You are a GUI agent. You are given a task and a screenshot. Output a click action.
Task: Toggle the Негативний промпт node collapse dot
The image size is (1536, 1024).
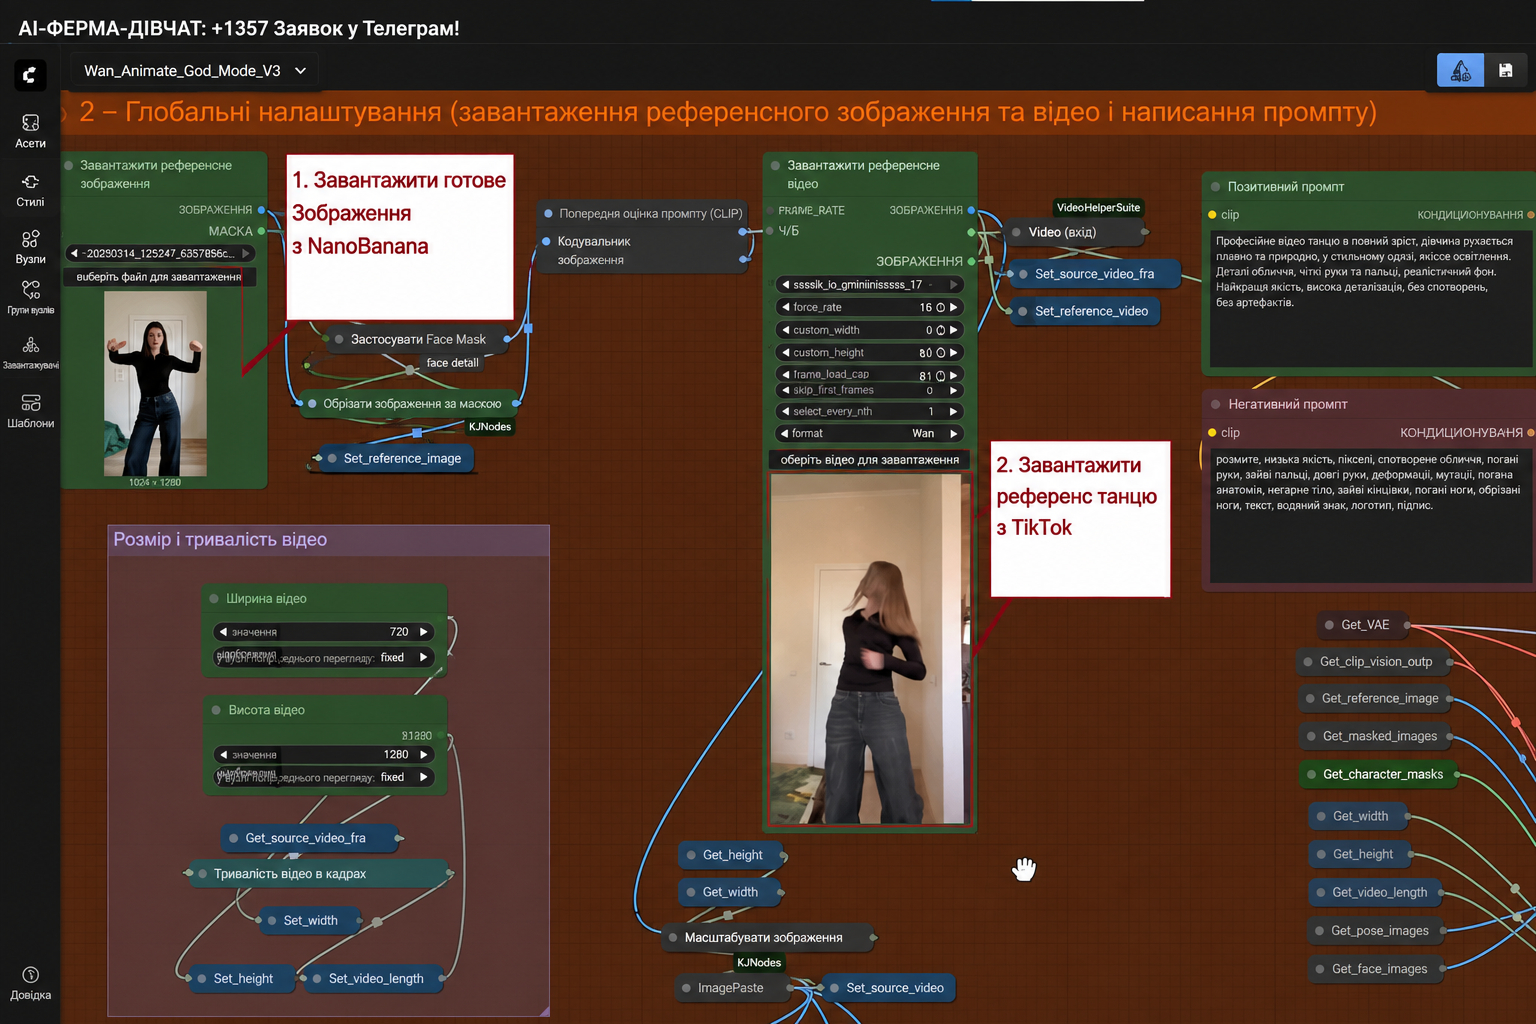[1216, 405]
